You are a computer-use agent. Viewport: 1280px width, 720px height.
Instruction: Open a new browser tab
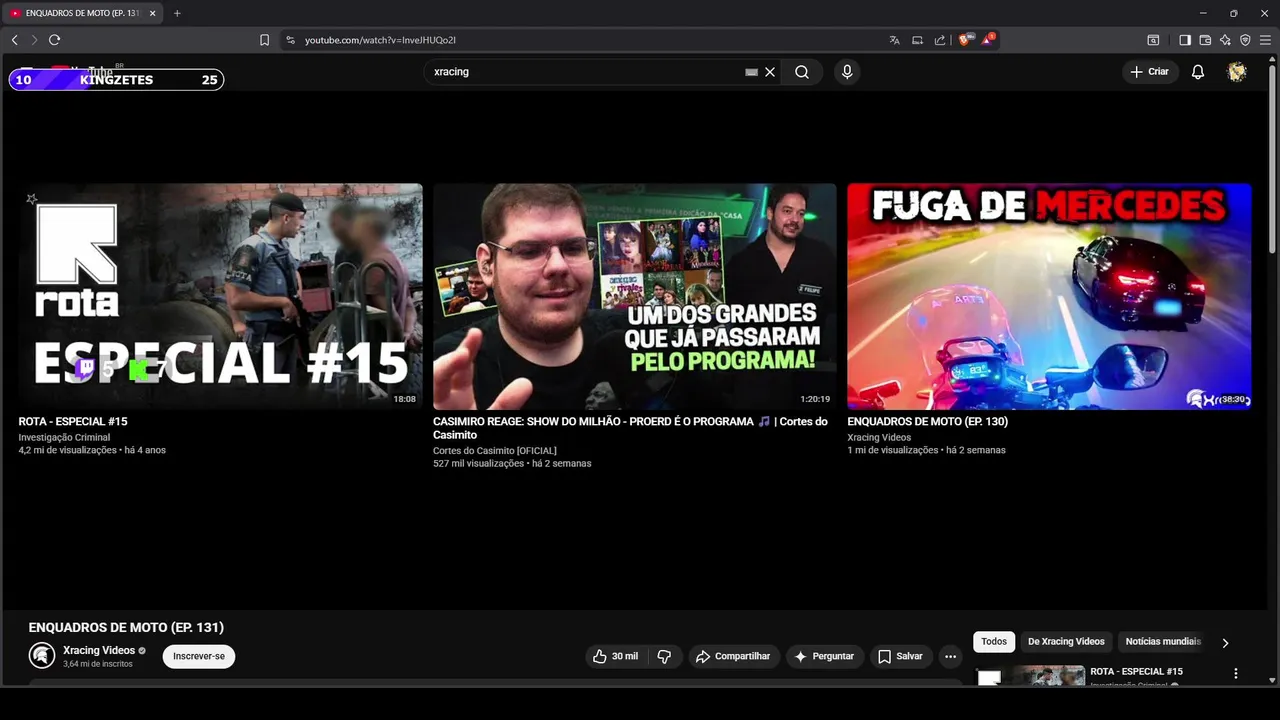point(177,13)
